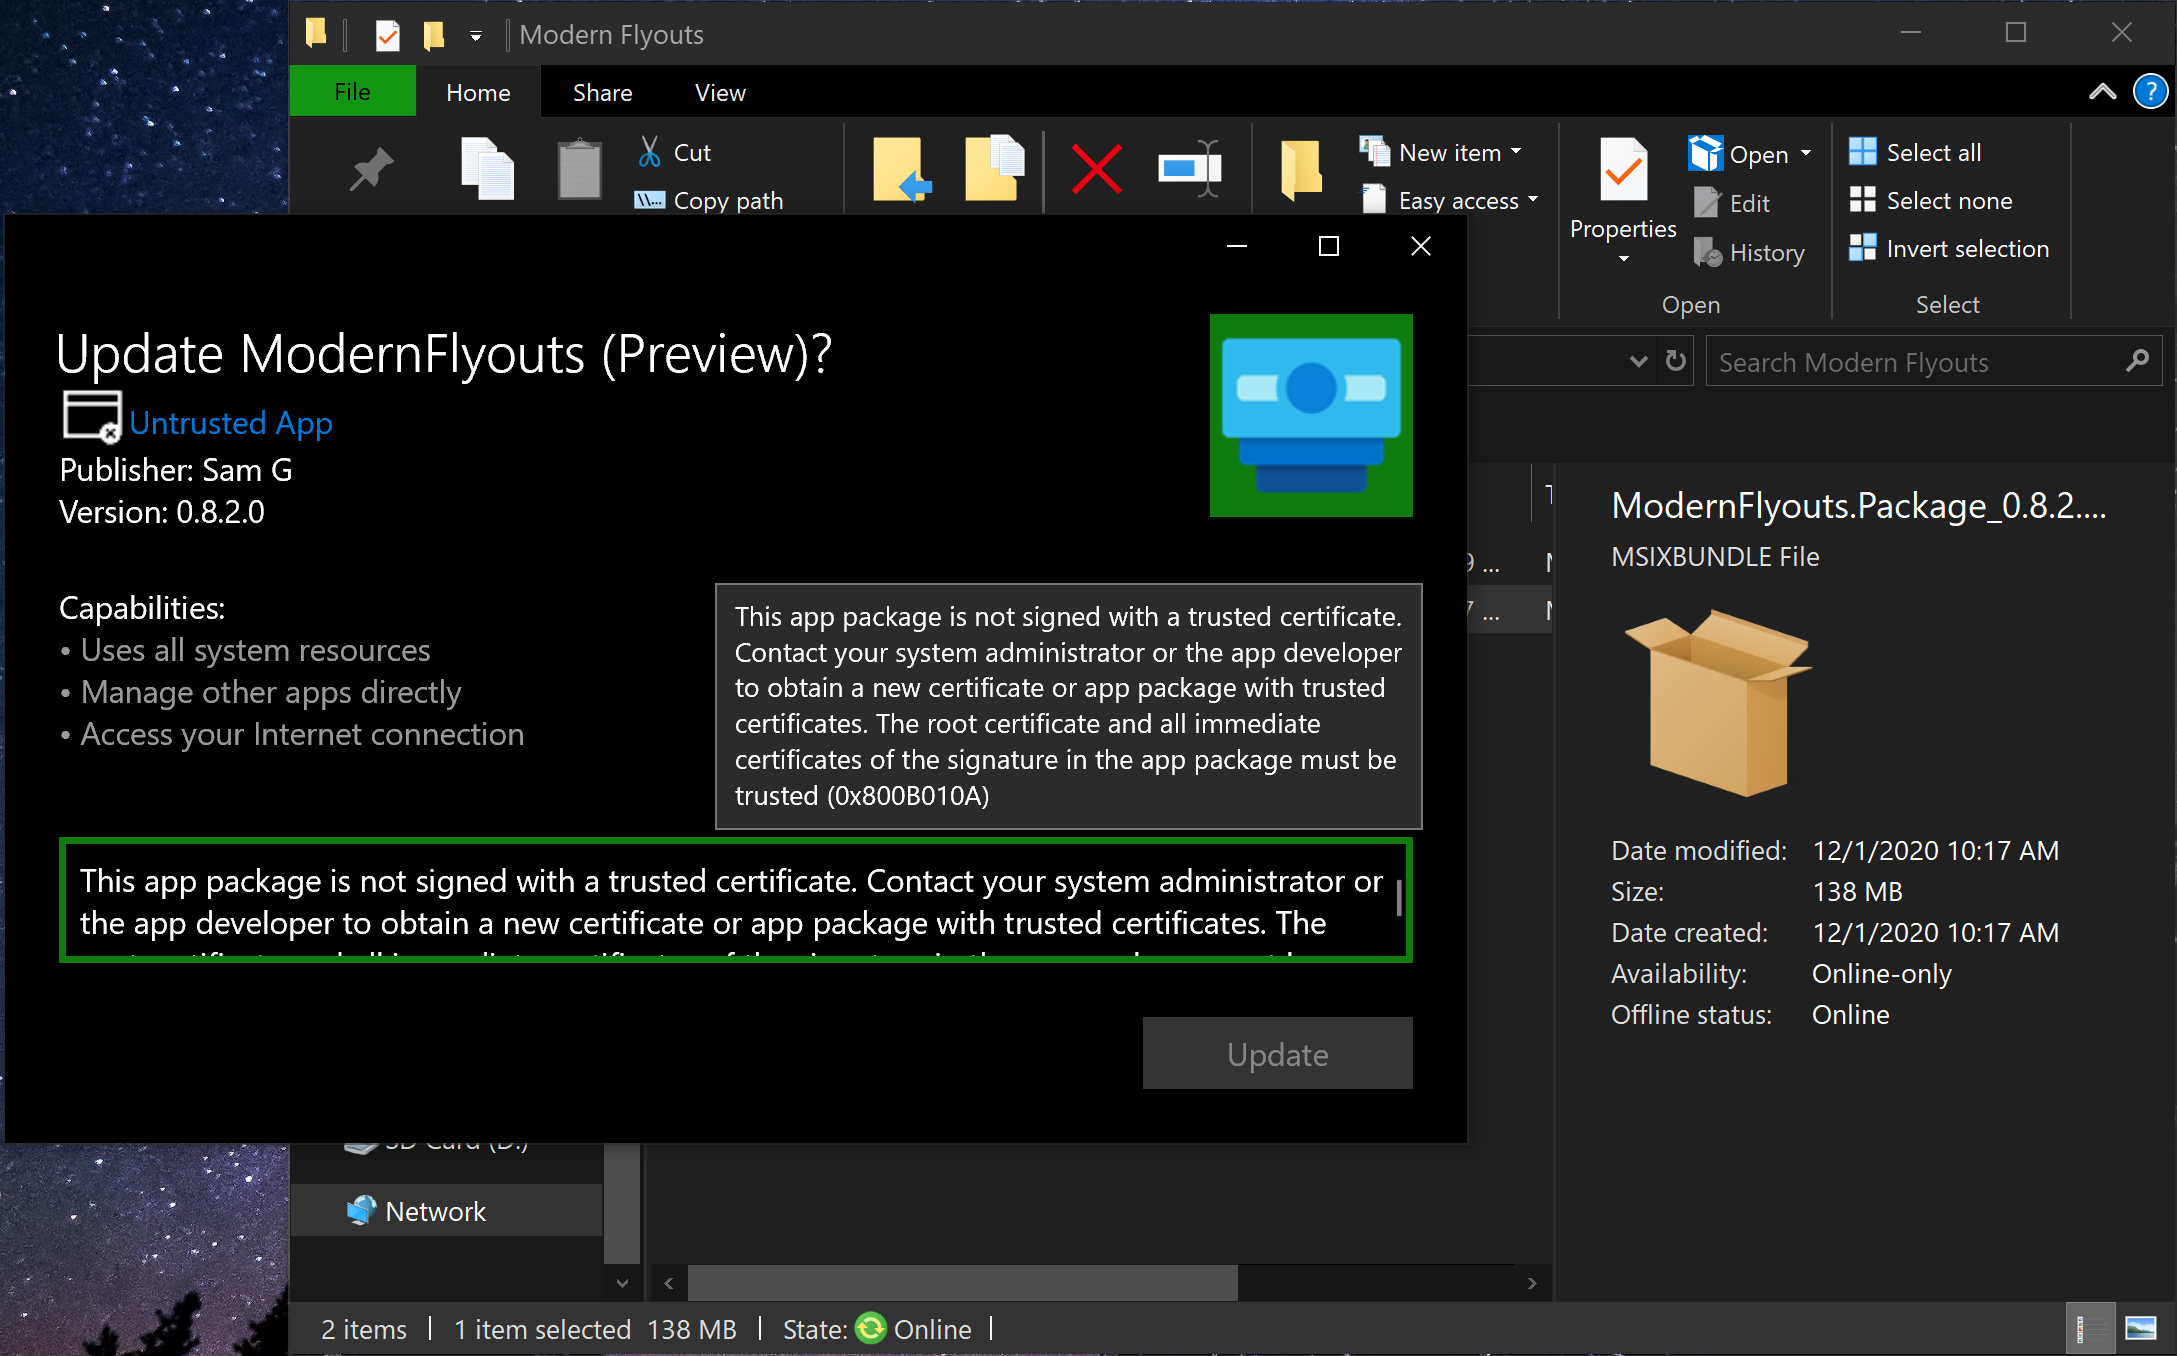Screen dimensions: 2177x1356
Task: Click the Untrusted App window icon
Action: click(x=92, y=415)
